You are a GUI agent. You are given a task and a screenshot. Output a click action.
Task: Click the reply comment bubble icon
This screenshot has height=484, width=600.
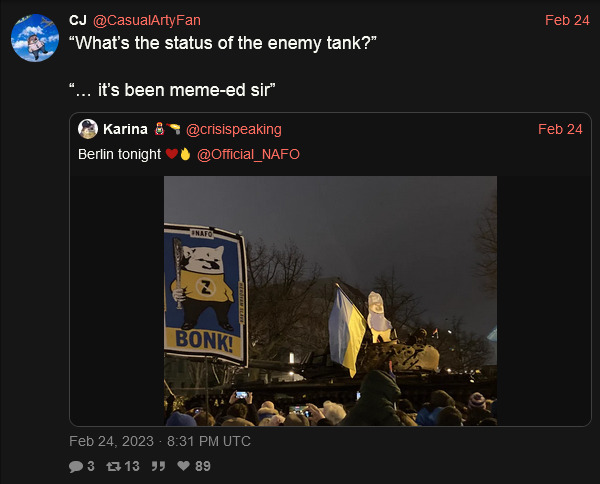pos(76,466)
